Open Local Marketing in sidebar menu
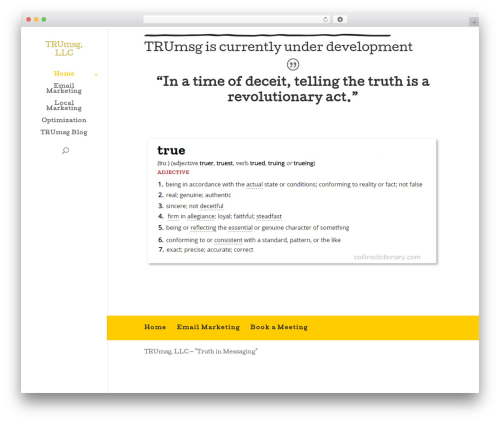Viewport: 500px width, 423px height. (x=64, y=105)
